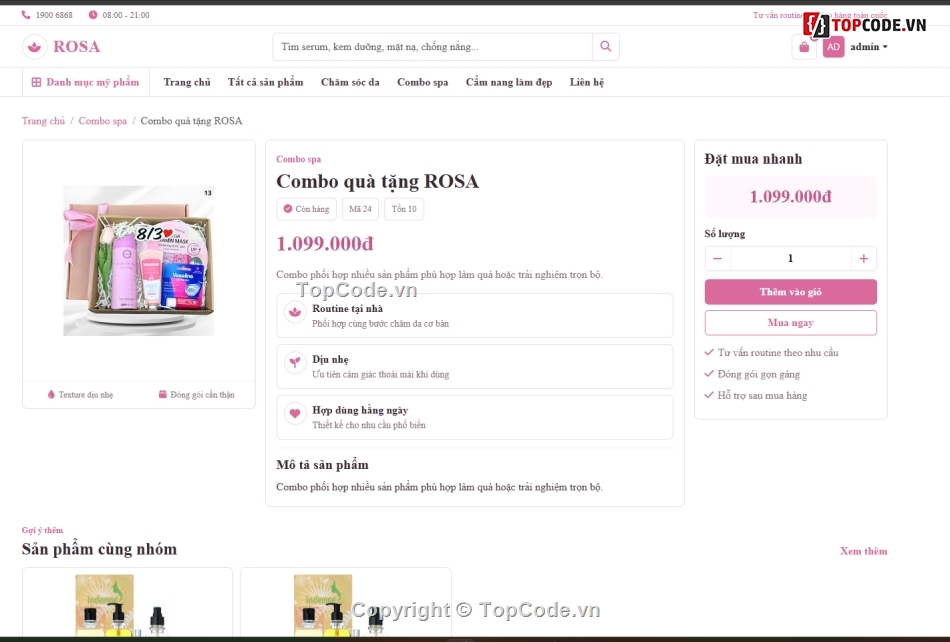Viewport: 950px width, 642px height.
Task: Open Cẩm nang làm đẹp menu item
Action: [509, 82]
